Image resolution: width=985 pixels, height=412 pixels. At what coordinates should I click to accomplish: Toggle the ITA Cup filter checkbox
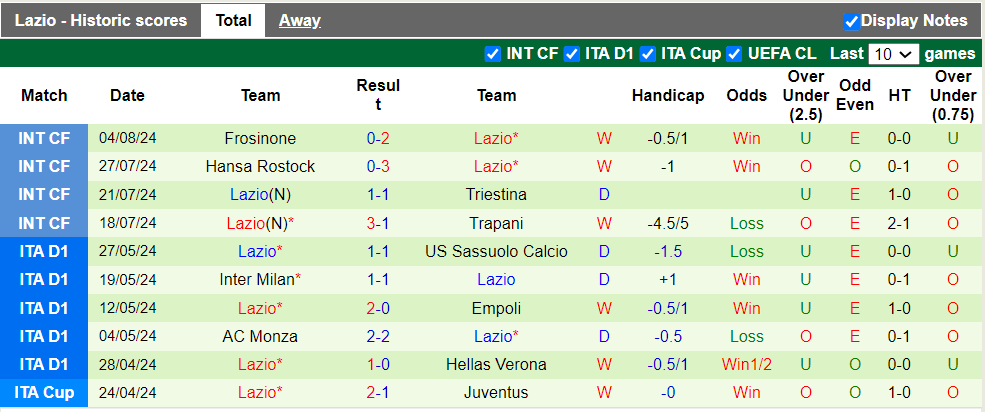point(647,54)
